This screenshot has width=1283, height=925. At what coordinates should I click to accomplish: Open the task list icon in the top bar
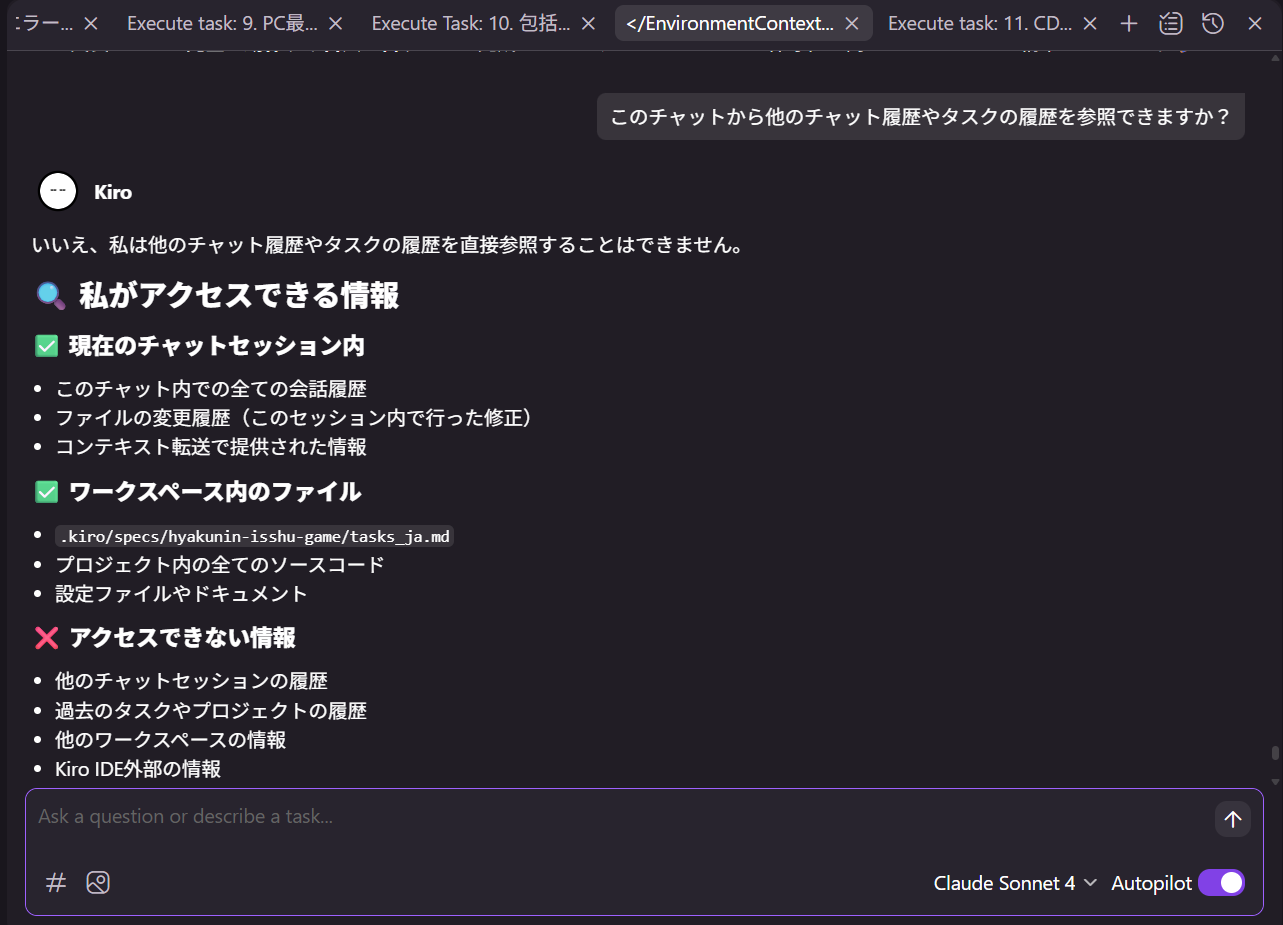(1171, 22)
